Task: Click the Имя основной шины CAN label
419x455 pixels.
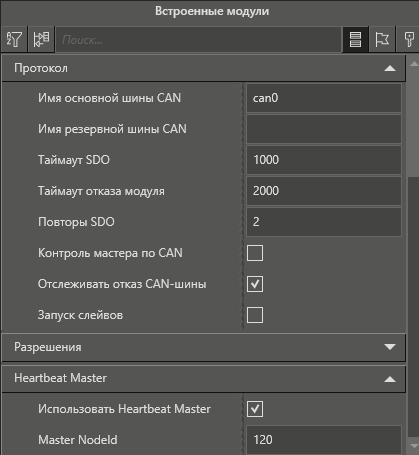Action: 109,98
